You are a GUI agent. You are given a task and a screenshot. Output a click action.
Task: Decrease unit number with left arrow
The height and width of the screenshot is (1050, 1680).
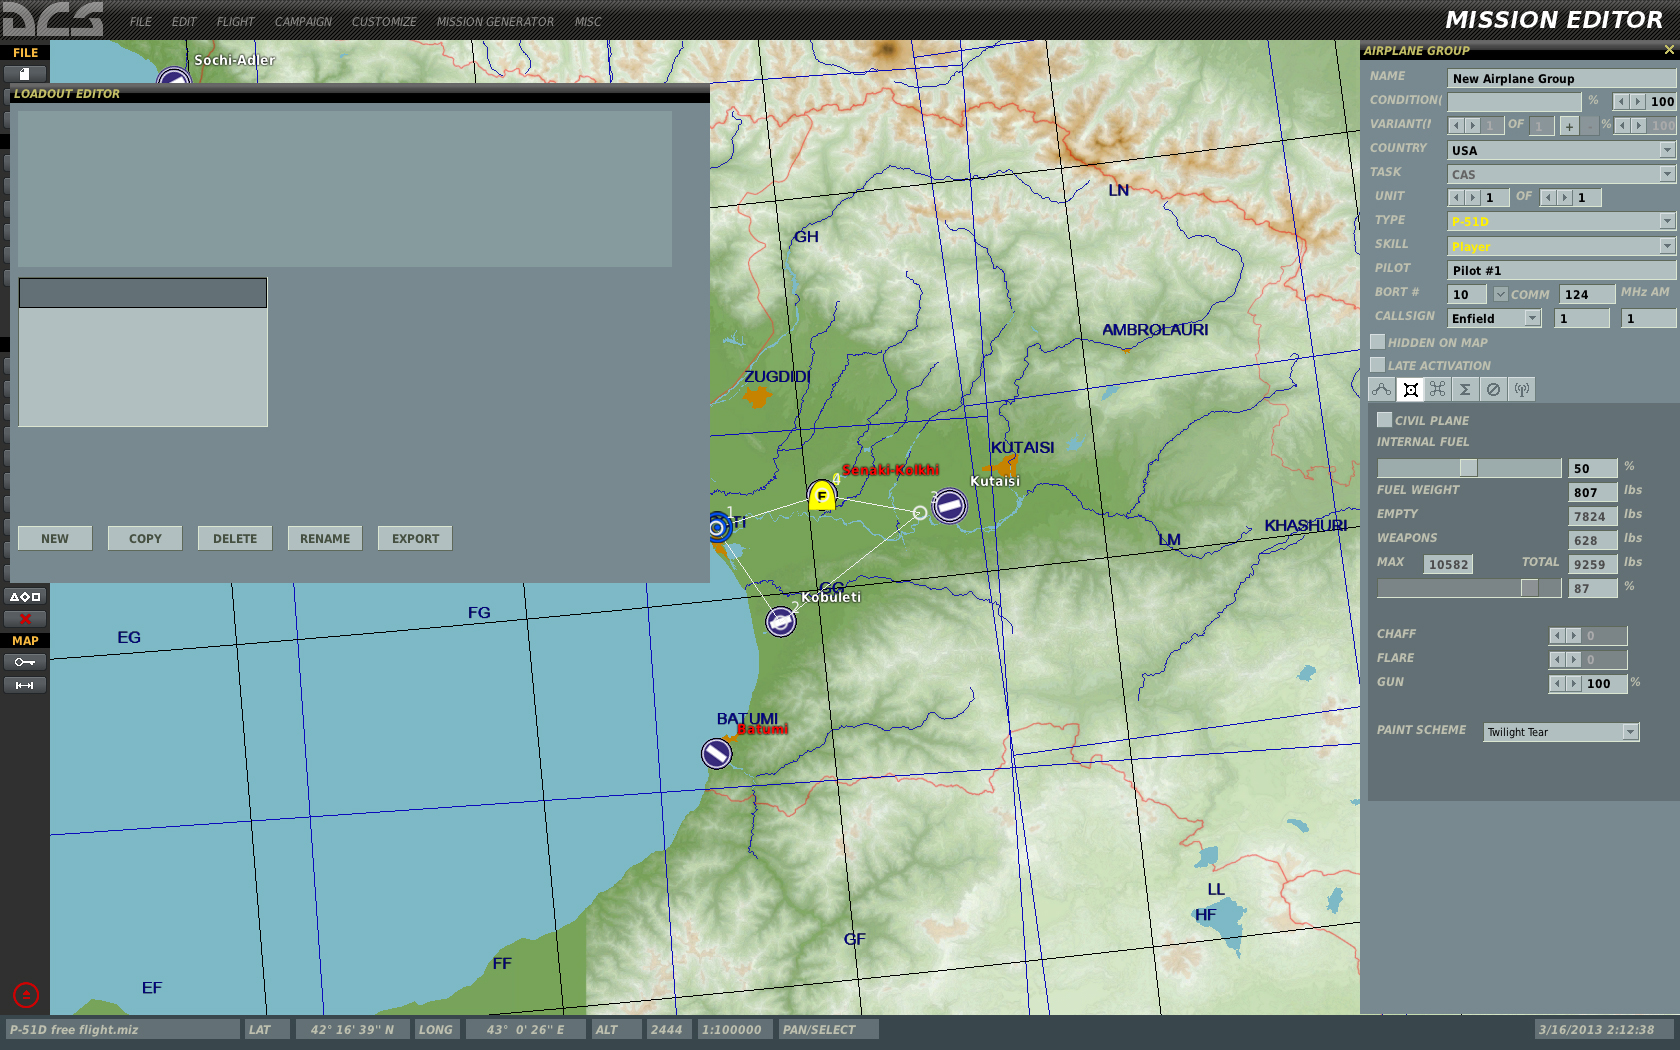point(1457,198)
